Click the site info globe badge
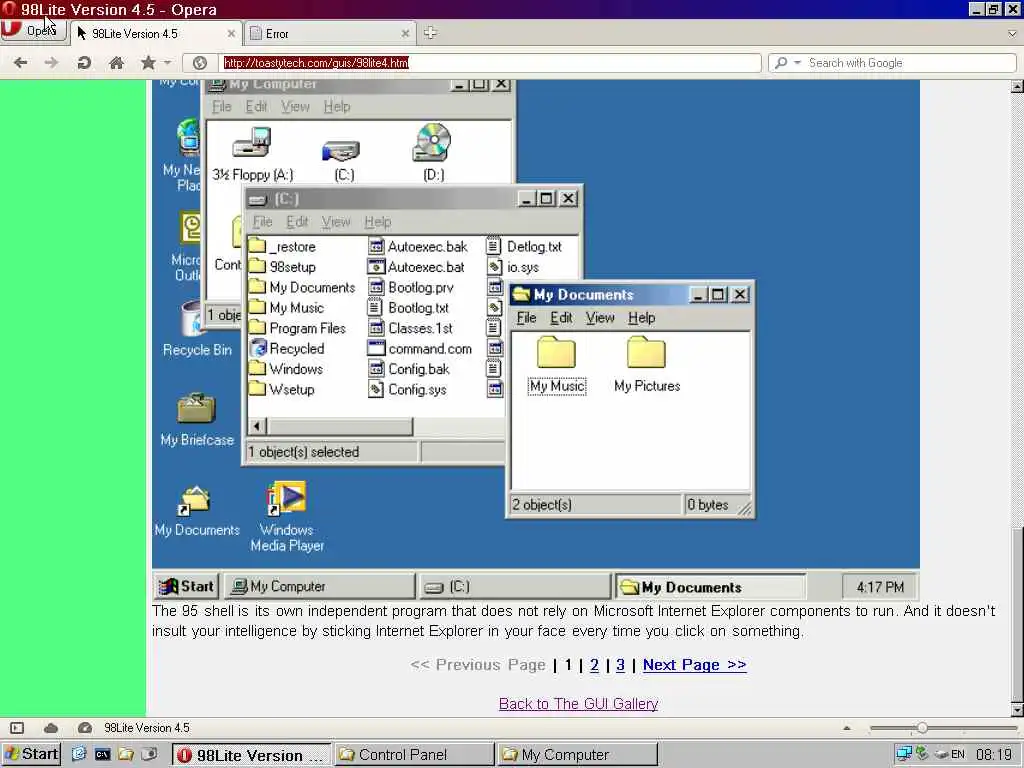The image size is (1024, 768). click(x=200, y=63)
